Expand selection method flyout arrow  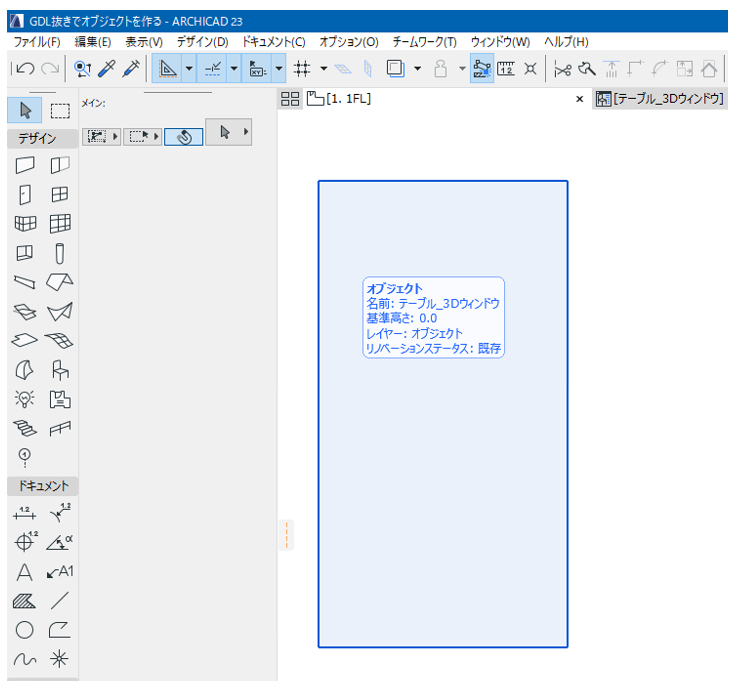pos(115,137)
